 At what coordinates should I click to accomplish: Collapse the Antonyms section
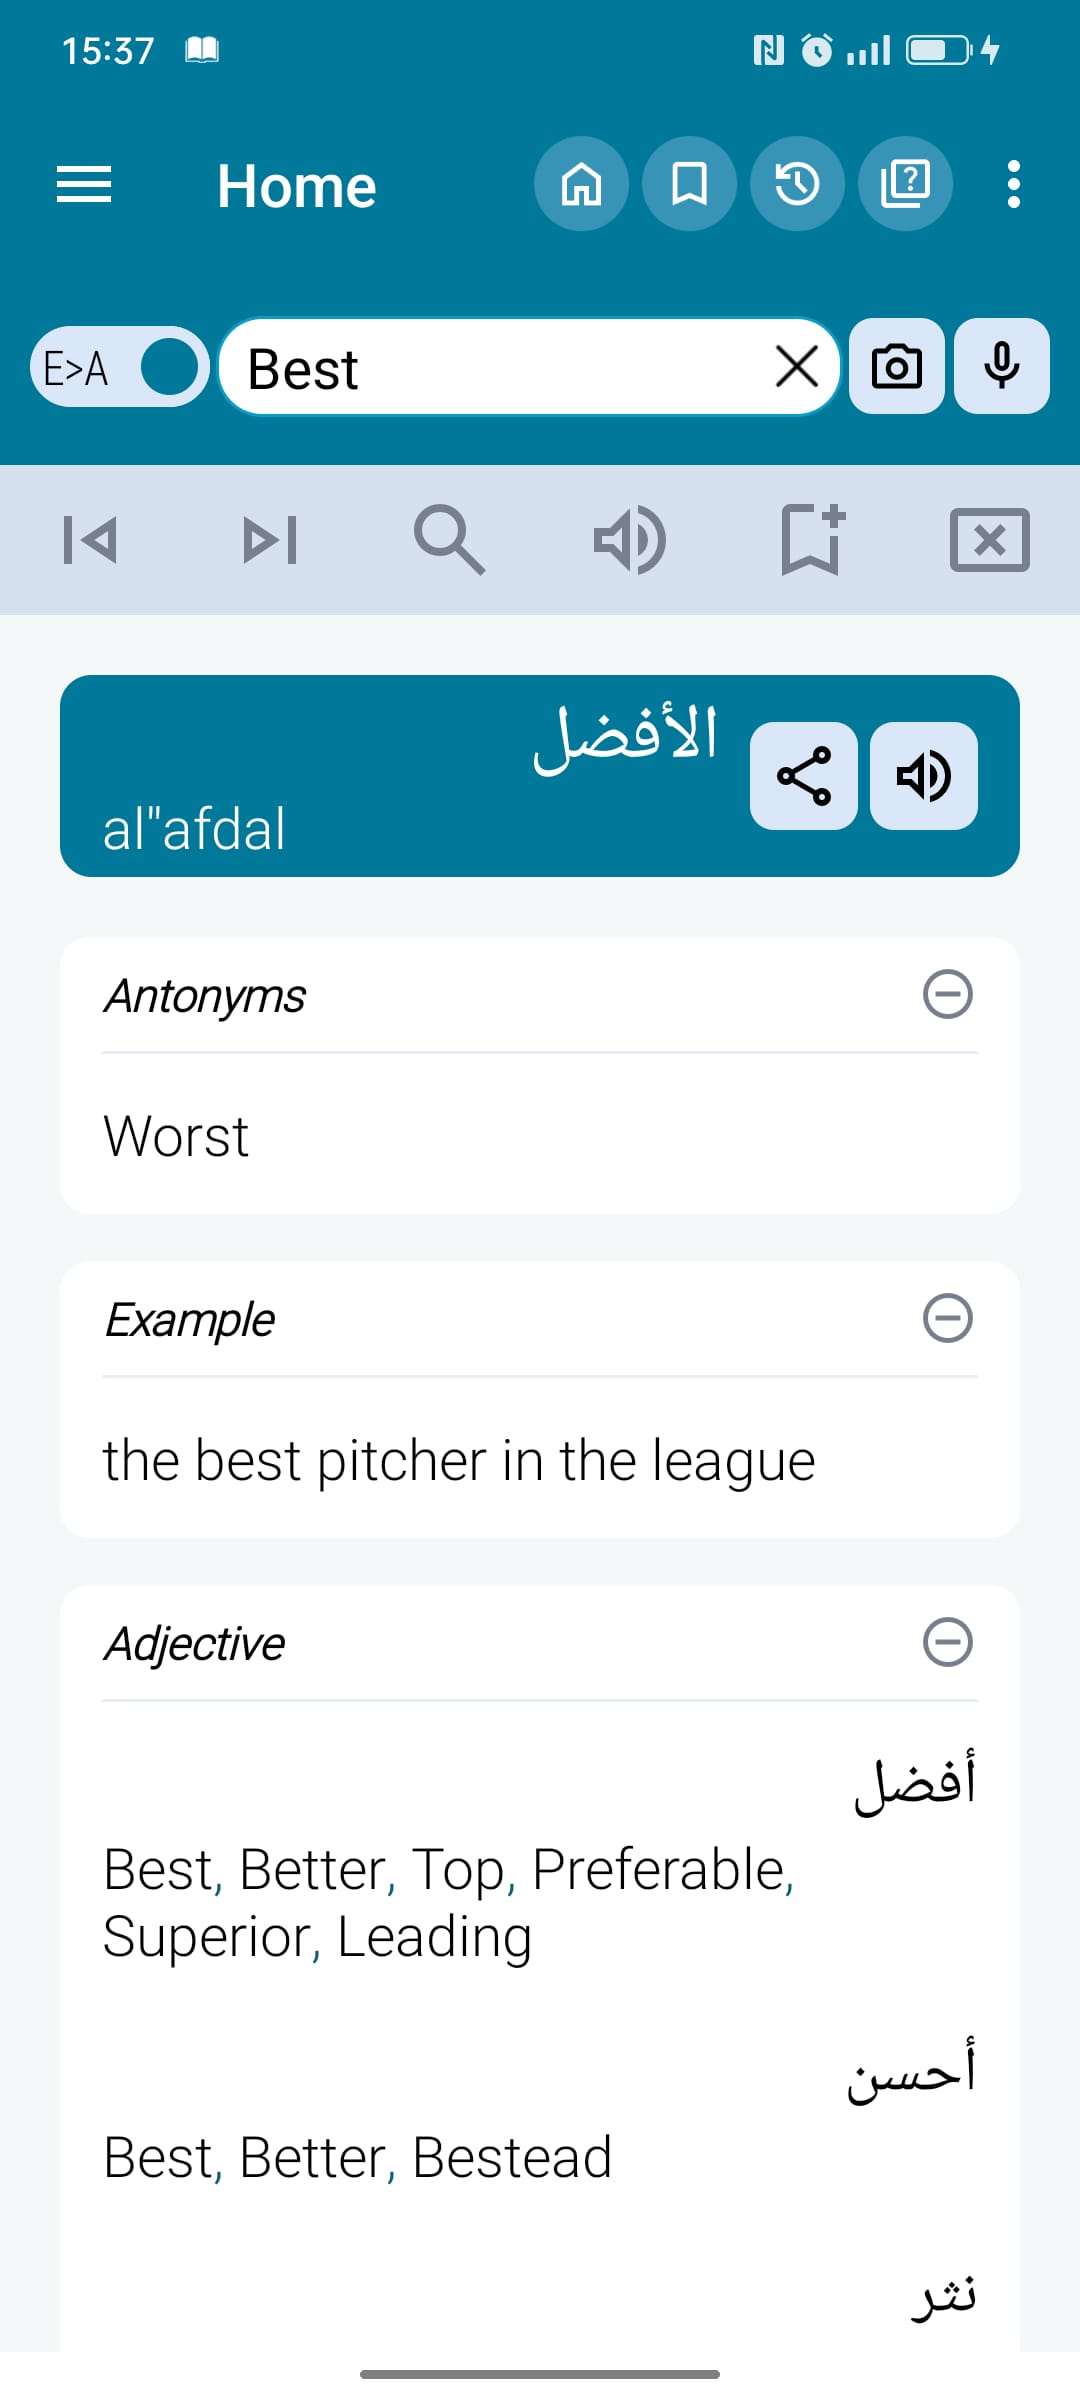point(950,995)
